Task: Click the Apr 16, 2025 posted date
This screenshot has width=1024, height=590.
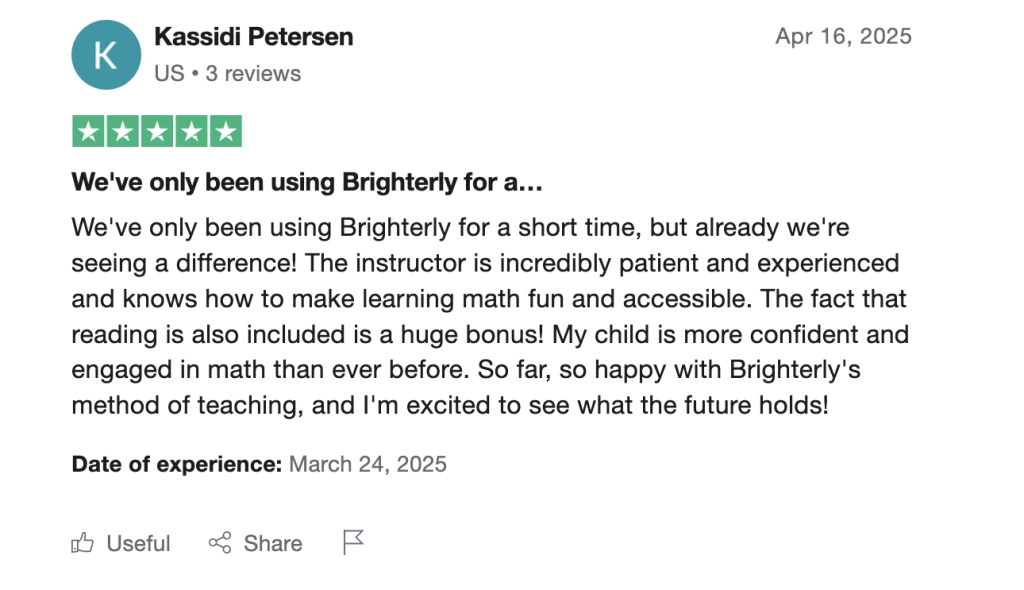Action: [843, 37]
